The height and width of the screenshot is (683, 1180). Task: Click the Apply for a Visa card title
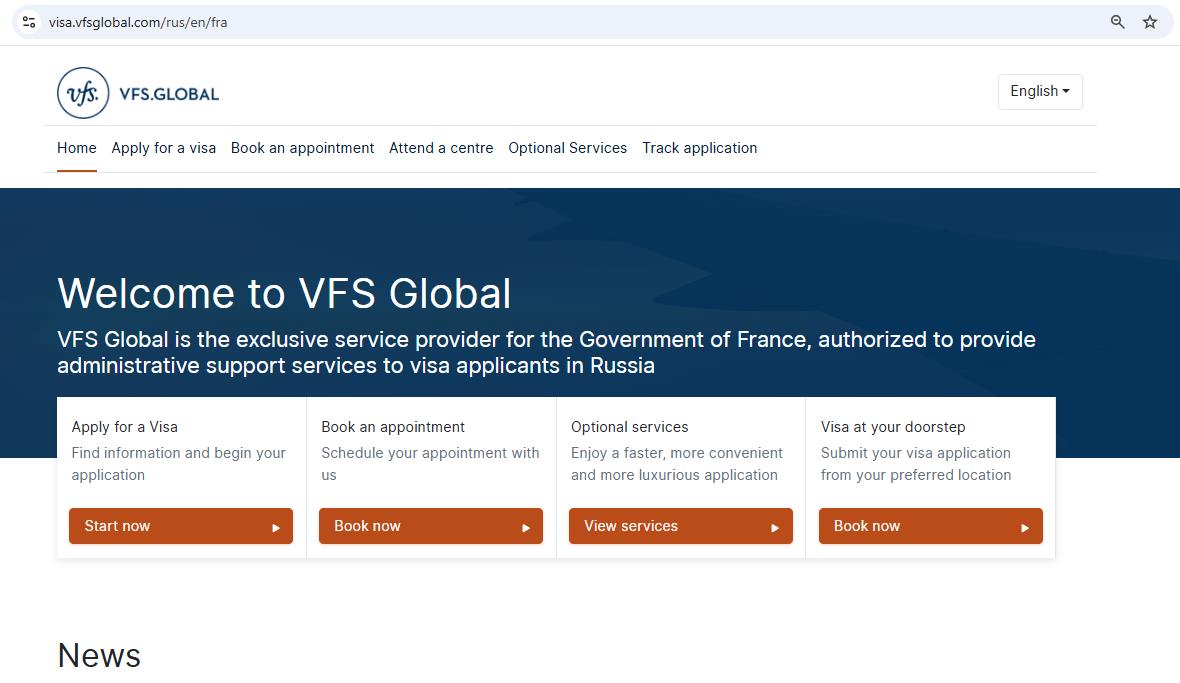125,426
